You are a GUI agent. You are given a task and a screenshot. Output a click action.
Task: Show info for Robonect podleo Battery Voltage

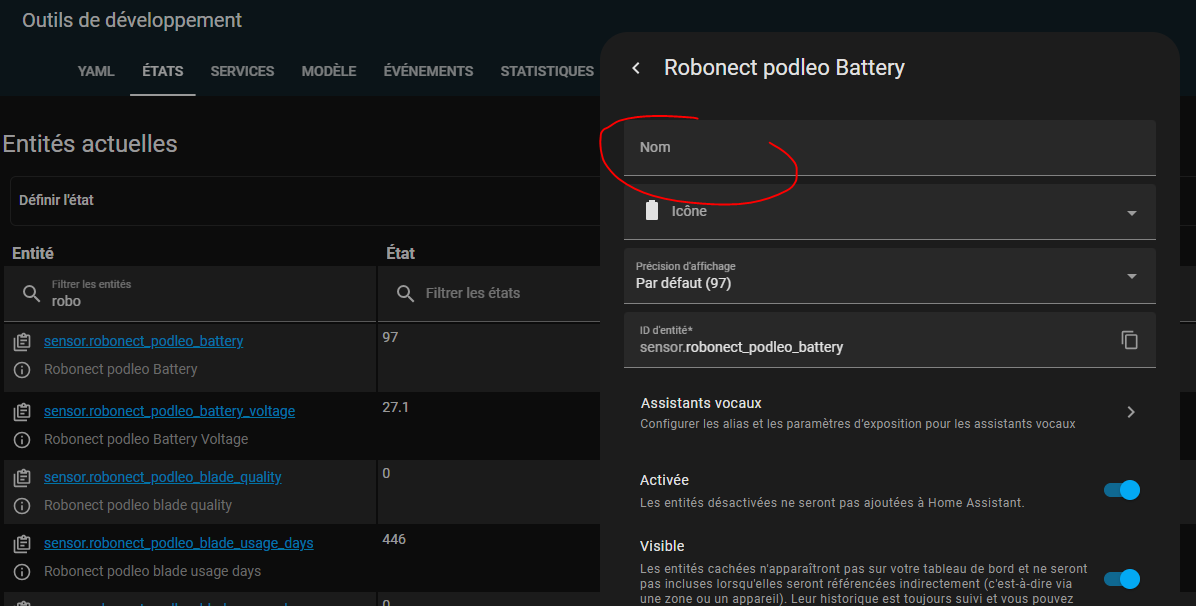pos(22,440)
